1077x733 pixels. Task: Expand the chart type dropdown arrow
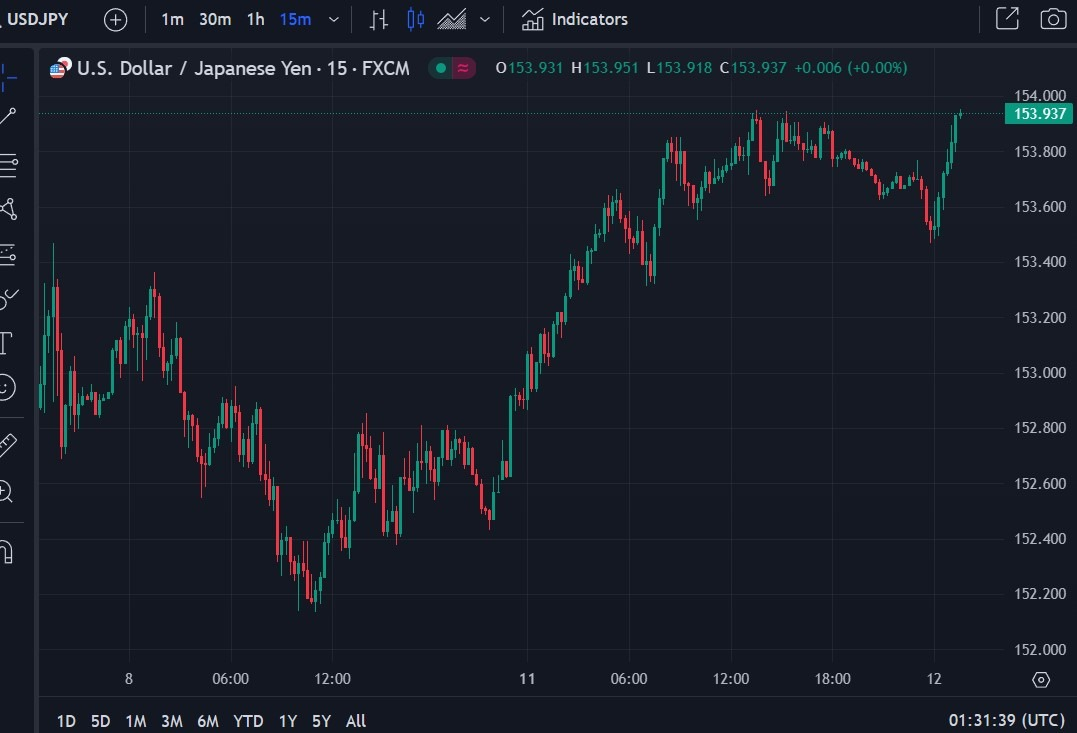click(485, 20)
